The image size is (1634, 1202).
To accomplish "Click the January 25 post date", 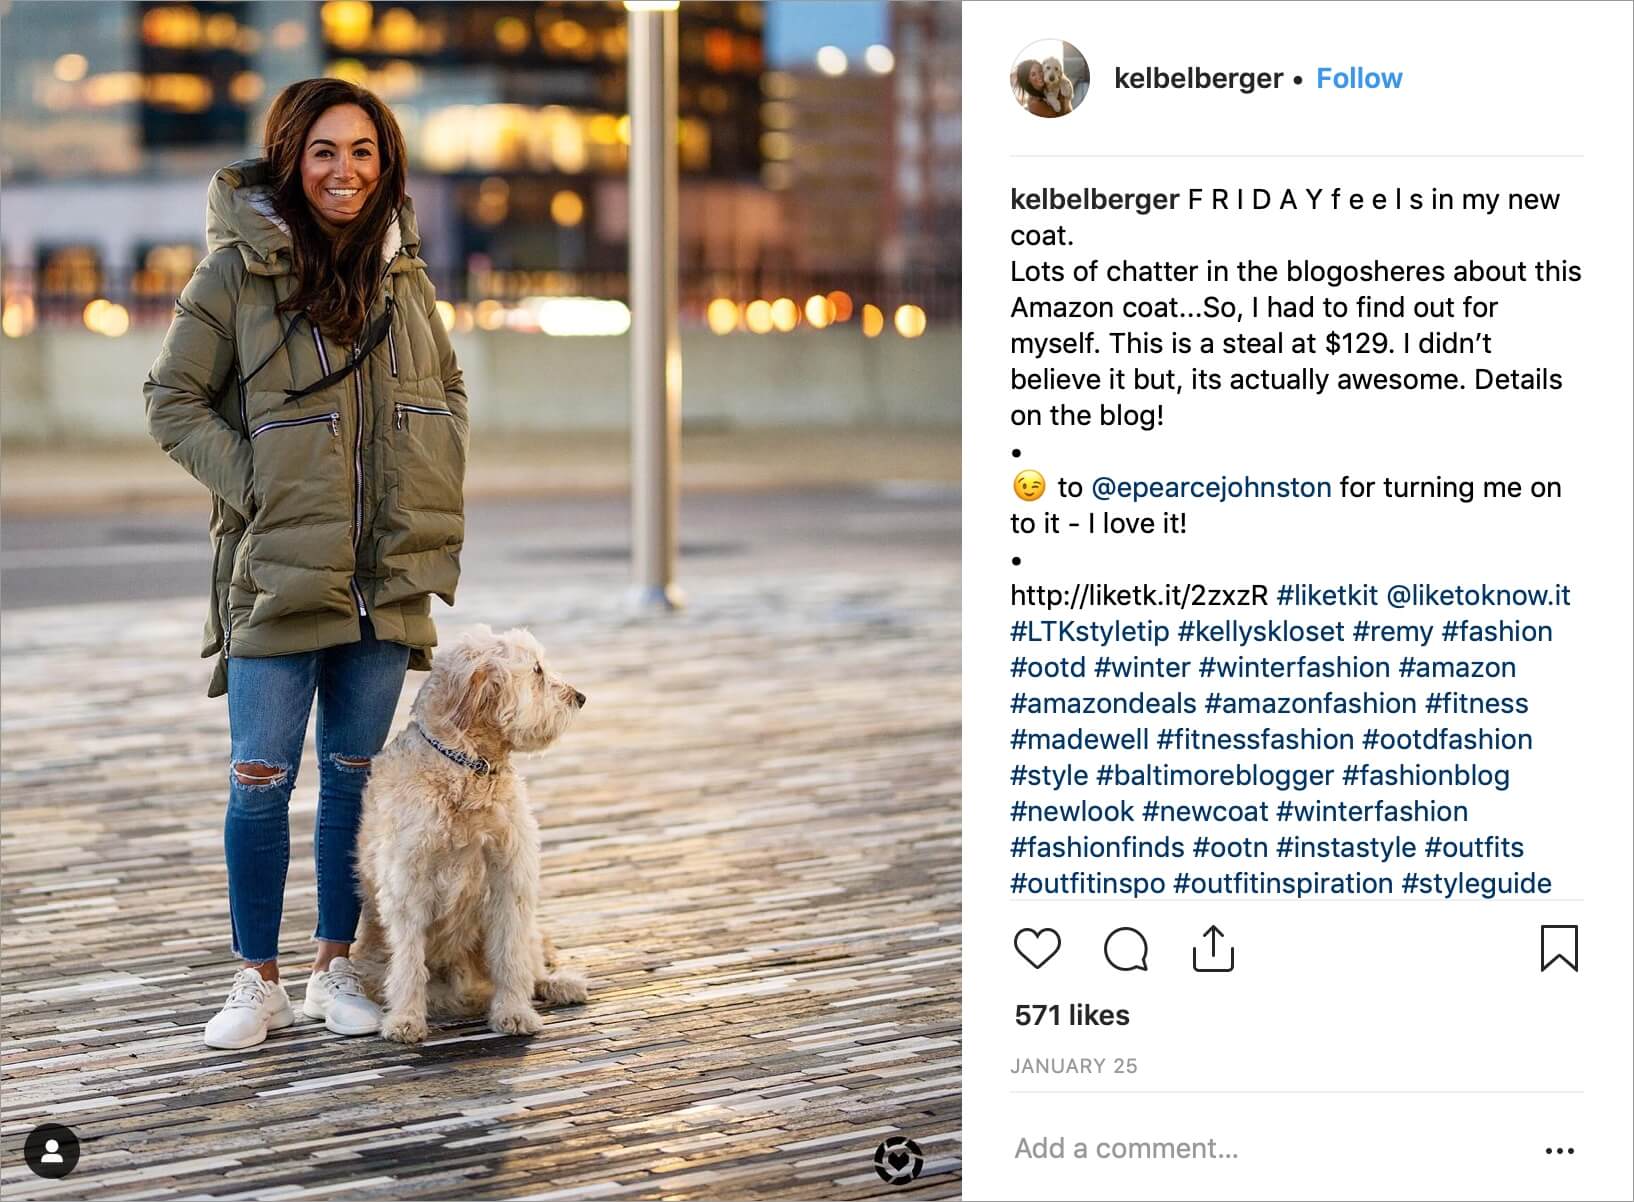I will tap(1074, 1066).
